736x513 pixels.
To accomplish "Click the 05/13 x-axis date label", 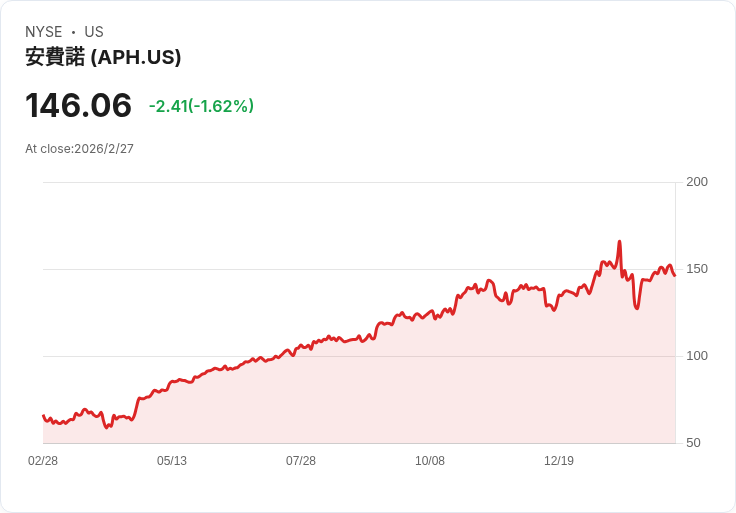I will coord(172,461).
